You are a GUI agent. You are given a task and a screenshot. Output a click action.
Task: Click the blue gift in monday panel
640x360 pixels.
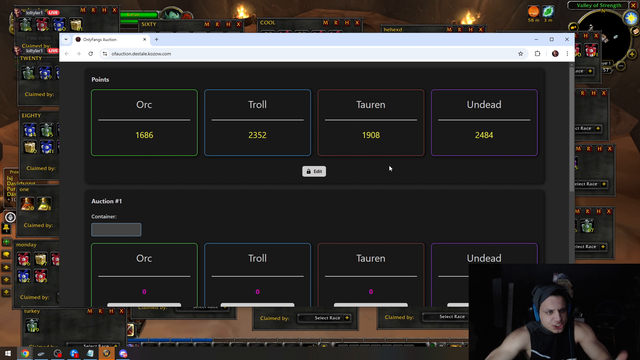[24, 276]
